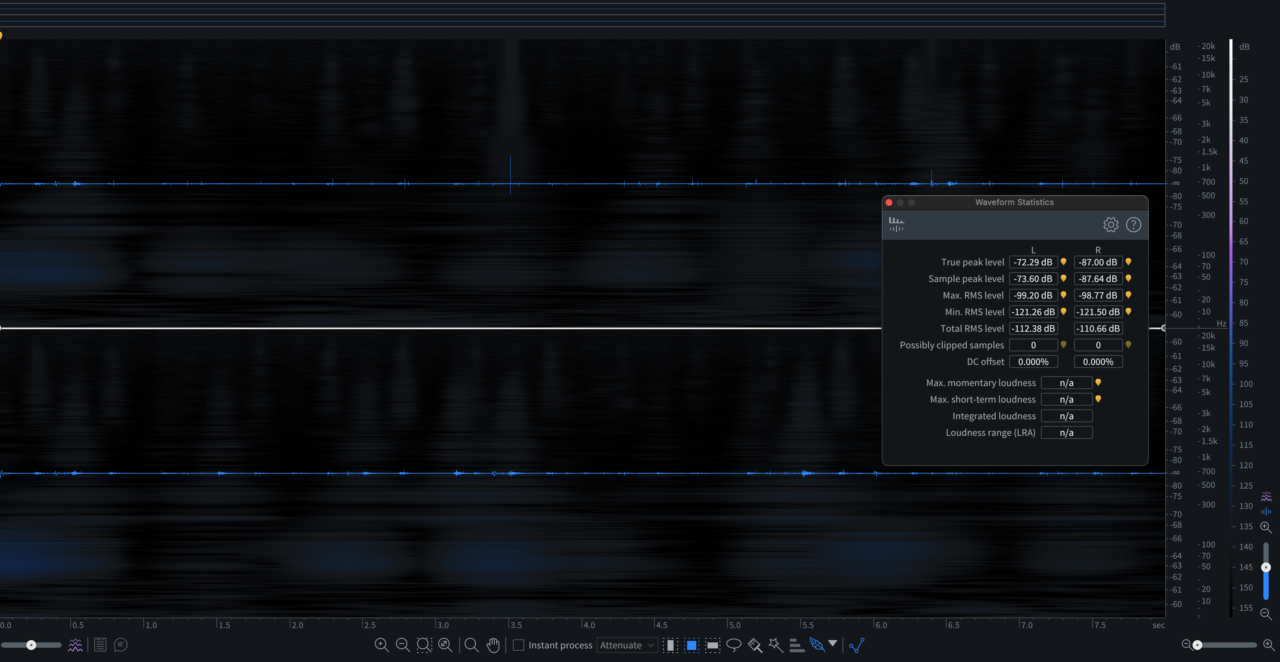
Task: Jump to the max momentary loudness marker
Action: (1098, 382)
